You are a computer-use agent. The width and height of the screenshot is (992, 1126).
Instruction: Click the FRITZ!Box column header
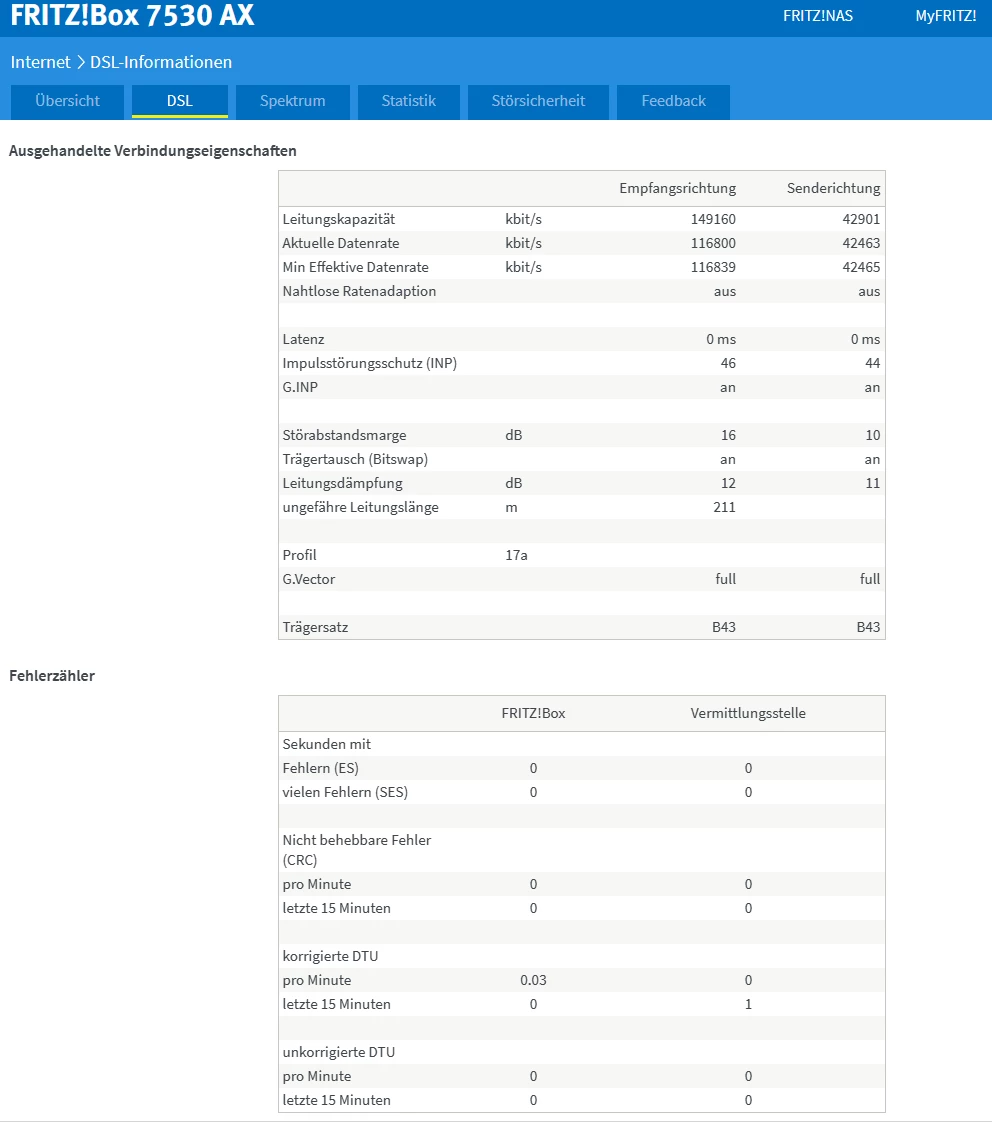pyautogui.click(x=533, y=713)
